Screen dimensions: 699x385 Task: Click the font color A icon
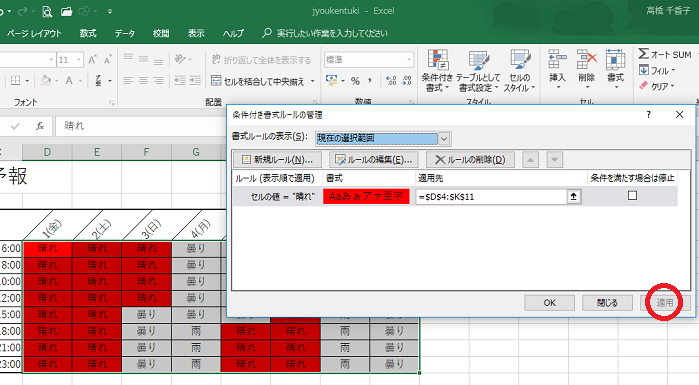coord(69,81)
